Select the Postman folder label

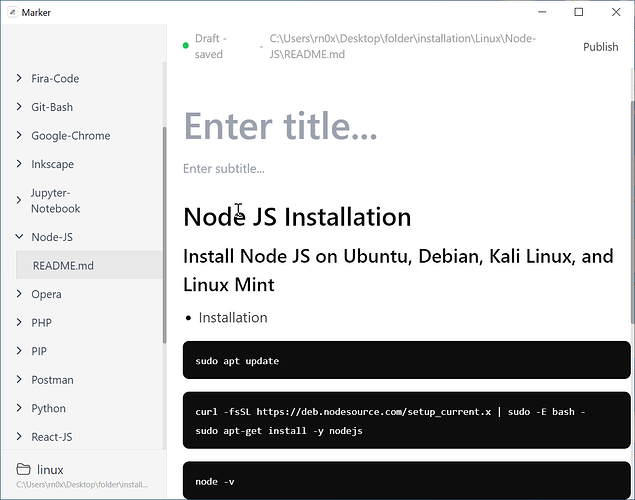53,380
